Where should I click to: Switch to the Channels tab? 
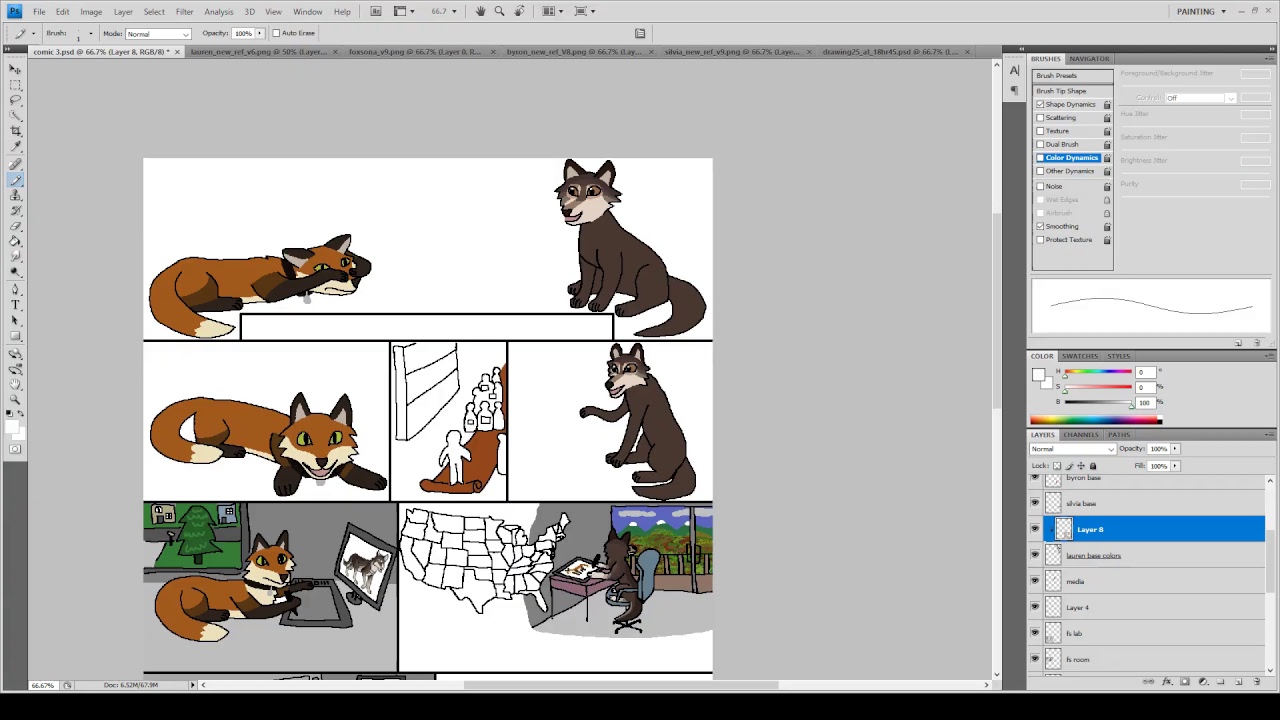[1080, 435]
